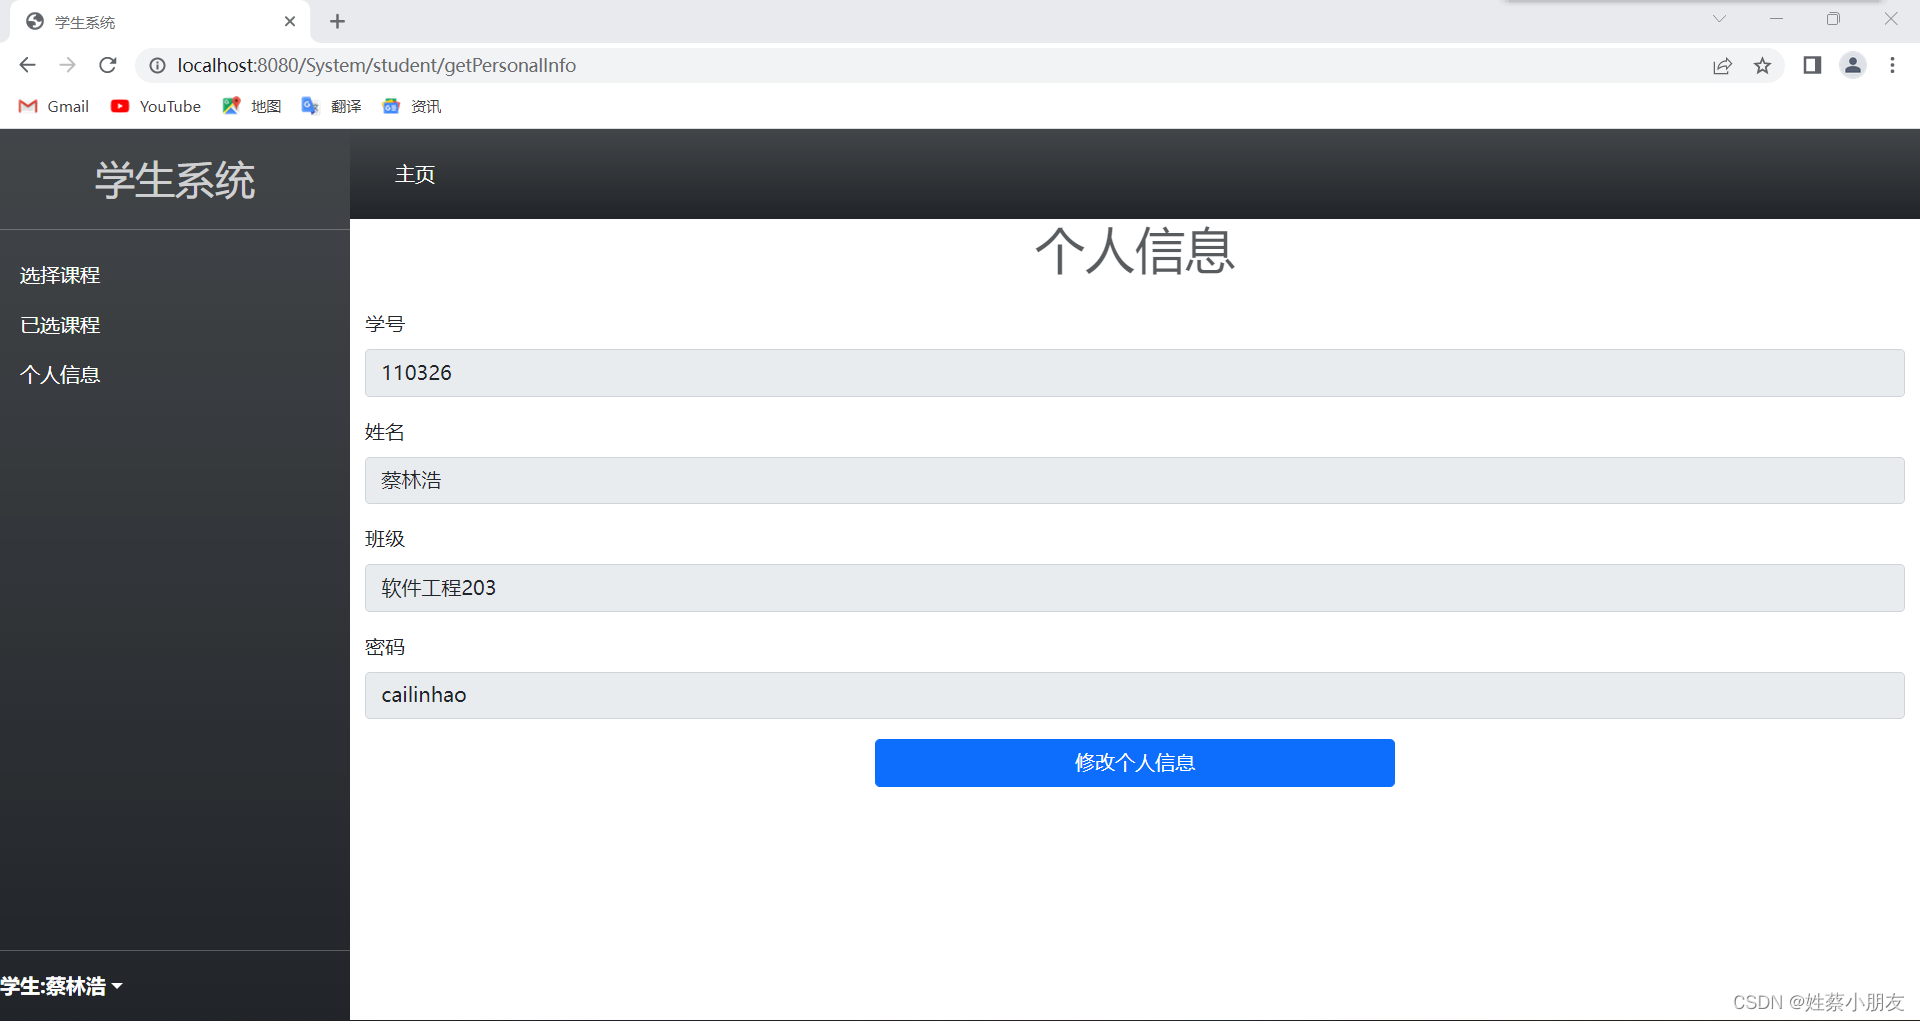Click the 班级 field showing 软件工程203
The height and width of the screenshot is (1021, 1920).
pyautogui.click(x=1134, y=588)
